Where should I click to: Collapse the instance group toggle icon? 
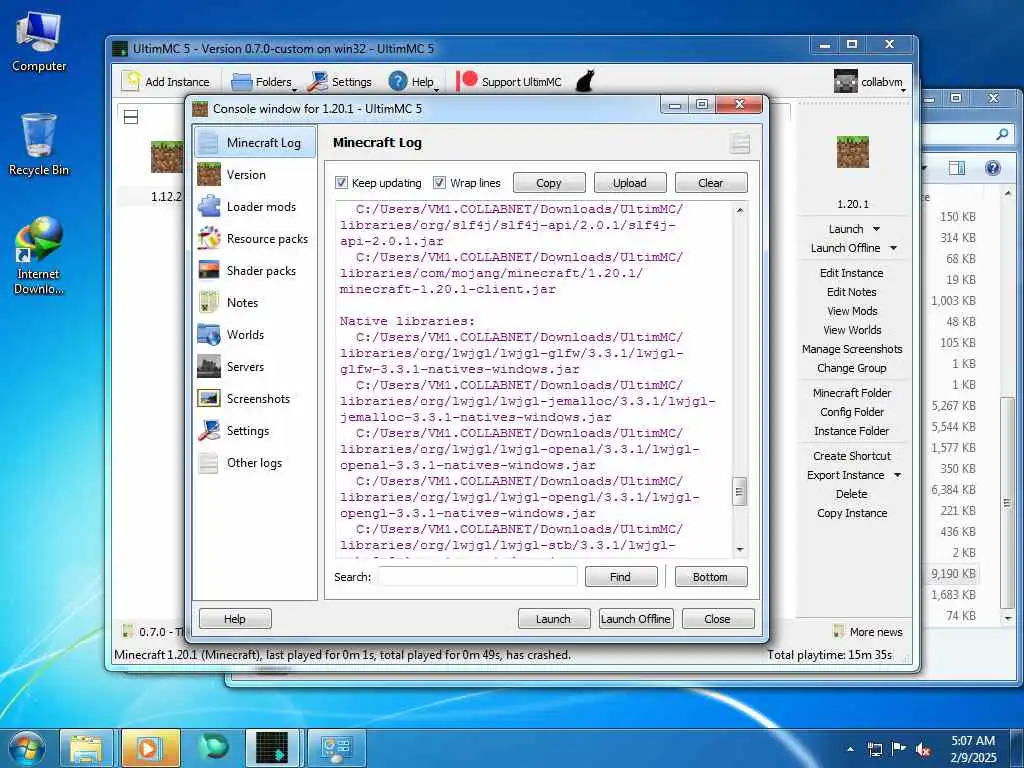pyautogui.click(x=131, y=117)
